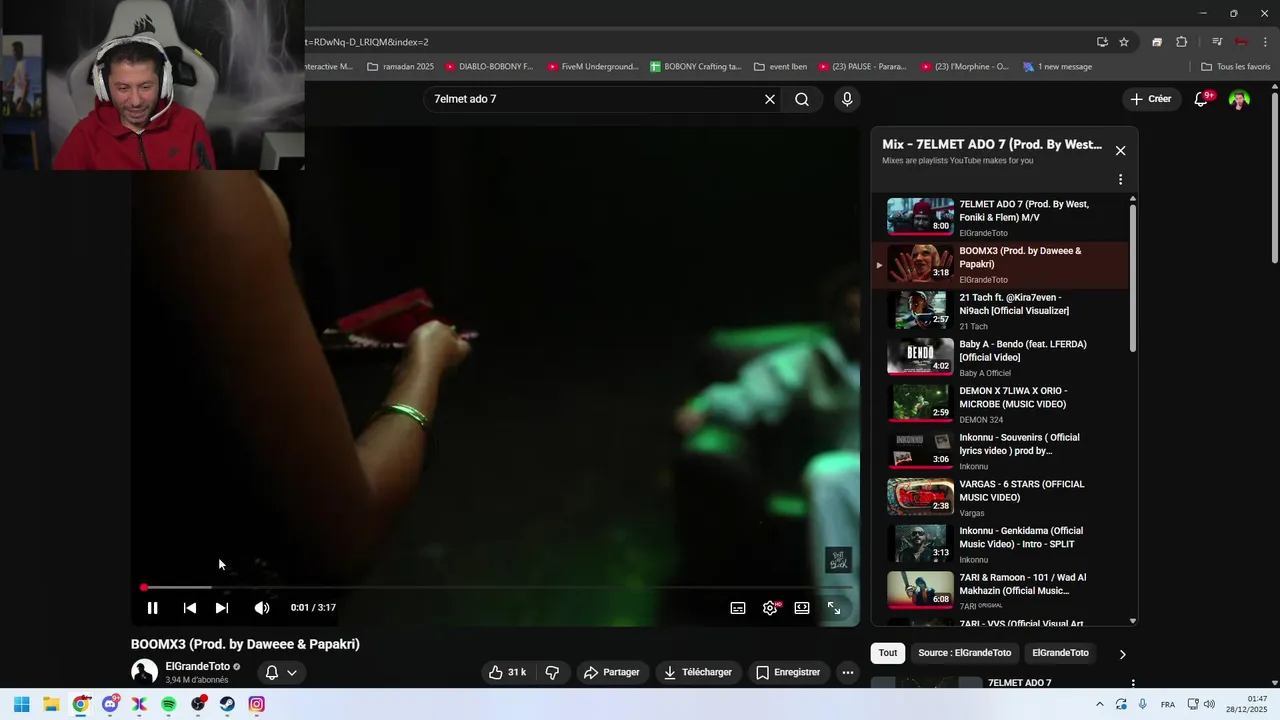Open Spotify from the taskbar

pyautogui.click(x=169, y=704)
